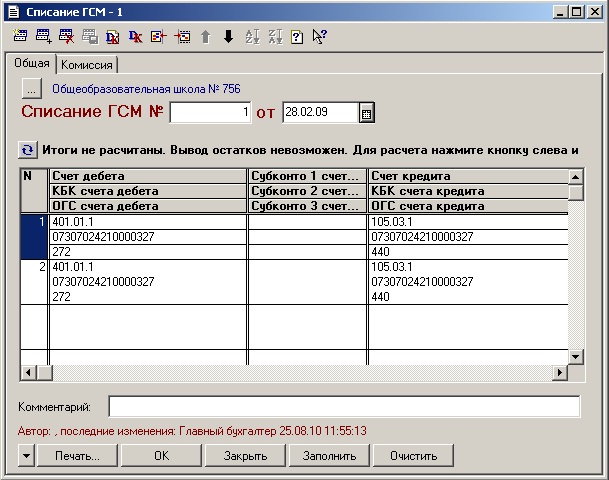Click the Заполнить button
This screenshot has width=609, height=480.
[329, 456]
